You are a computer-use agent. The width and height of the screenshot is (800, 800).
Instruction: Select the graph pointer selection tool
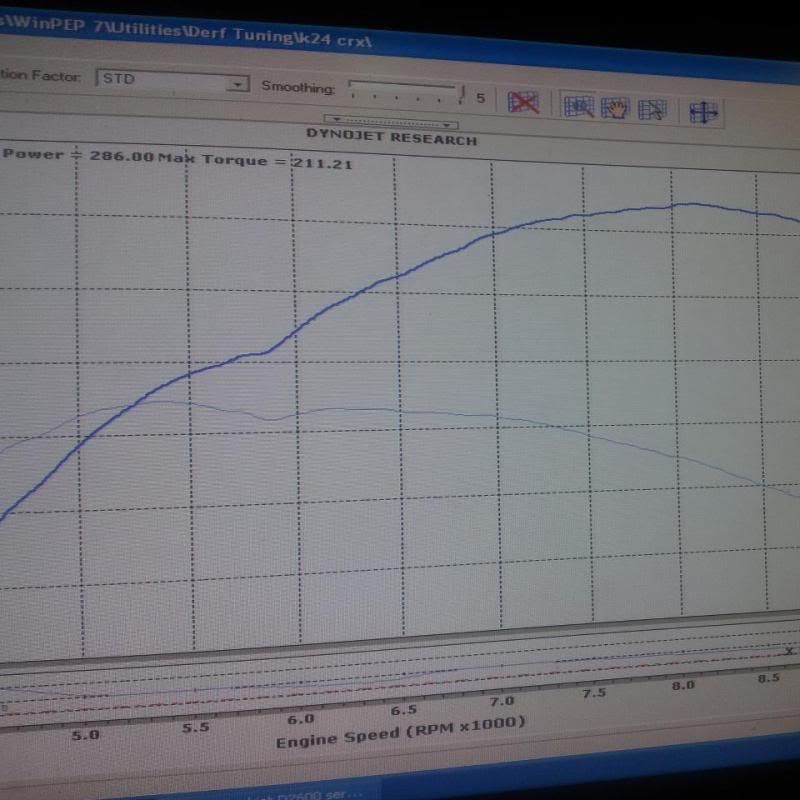[x=652, y=110]
